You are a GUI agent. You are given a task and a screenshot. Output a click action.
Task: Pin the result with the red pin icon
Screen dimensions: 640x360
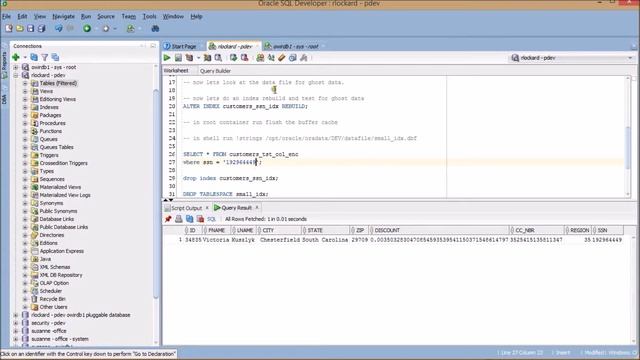(168, 219)
